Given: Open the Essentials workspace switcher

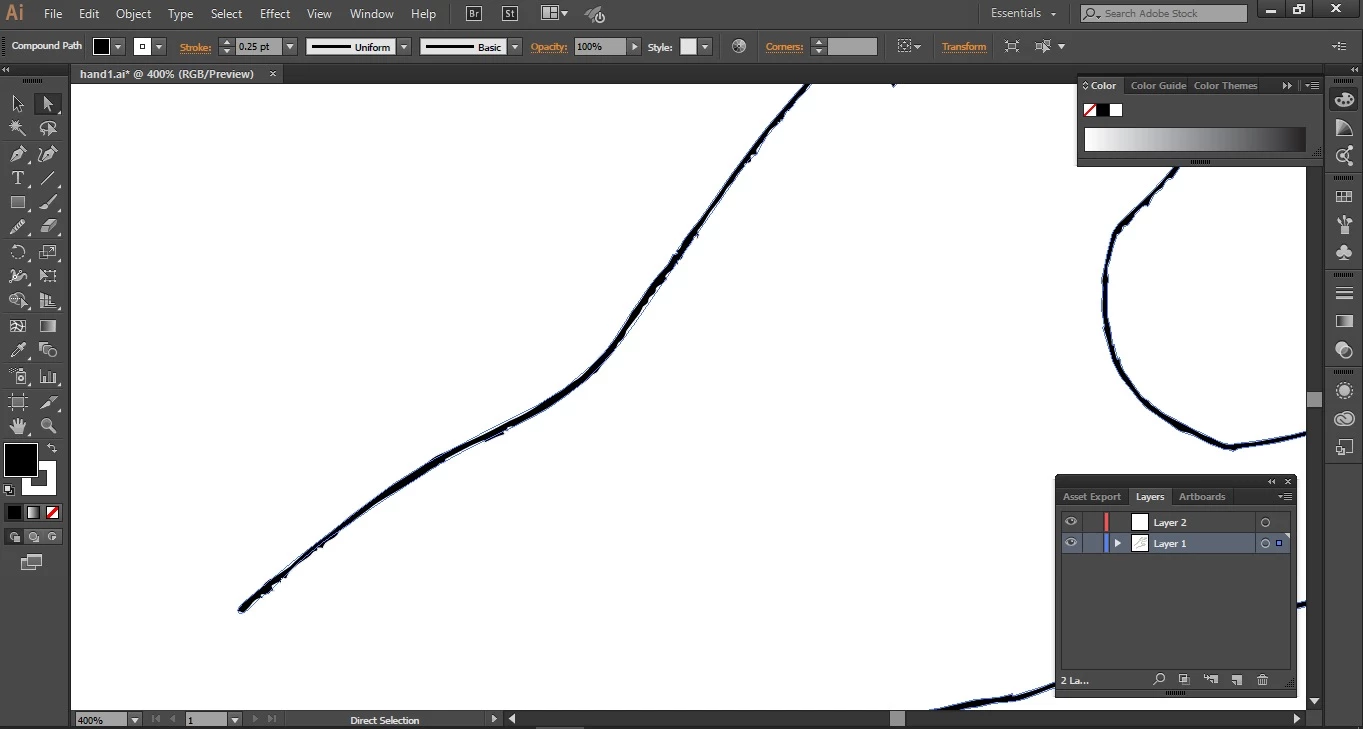Looking at the screenshot, I should (x=1023, y=13).
